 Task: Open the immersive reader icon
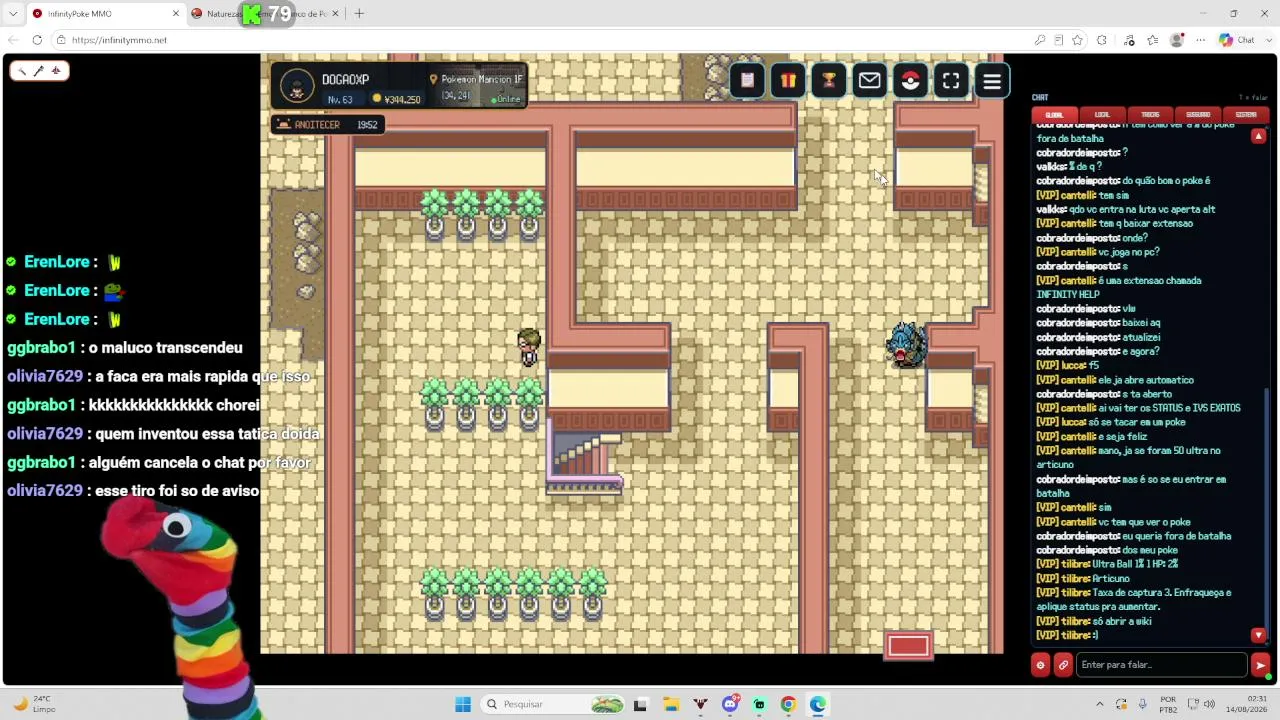point(1058,40)
